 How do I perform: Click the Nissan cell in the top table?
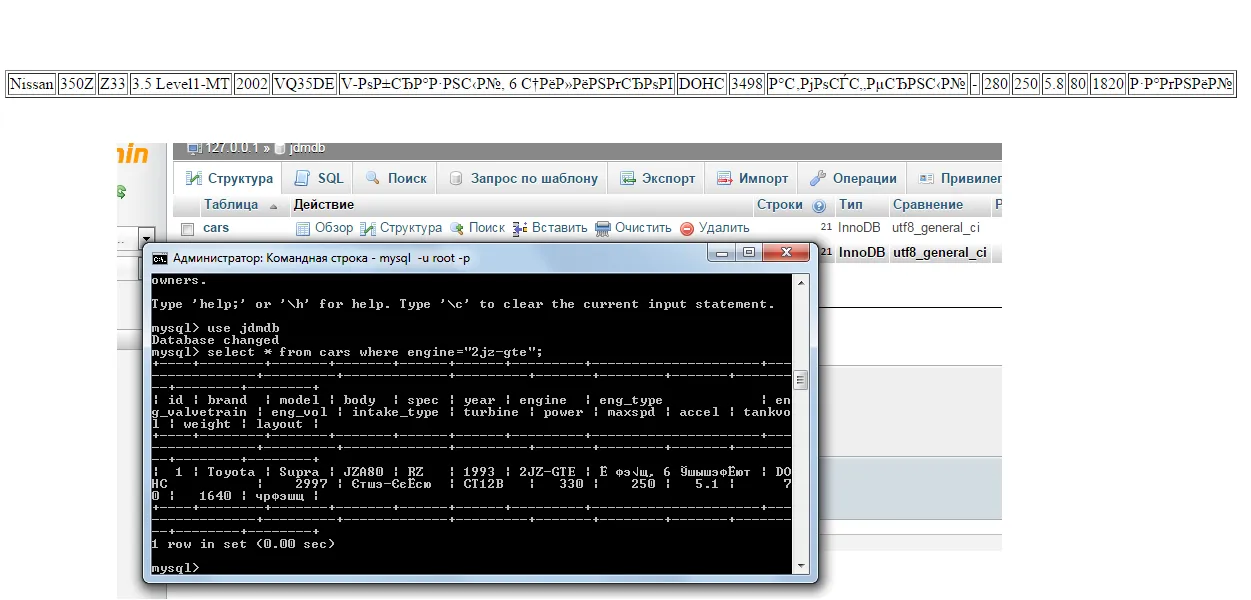point(32,84)
